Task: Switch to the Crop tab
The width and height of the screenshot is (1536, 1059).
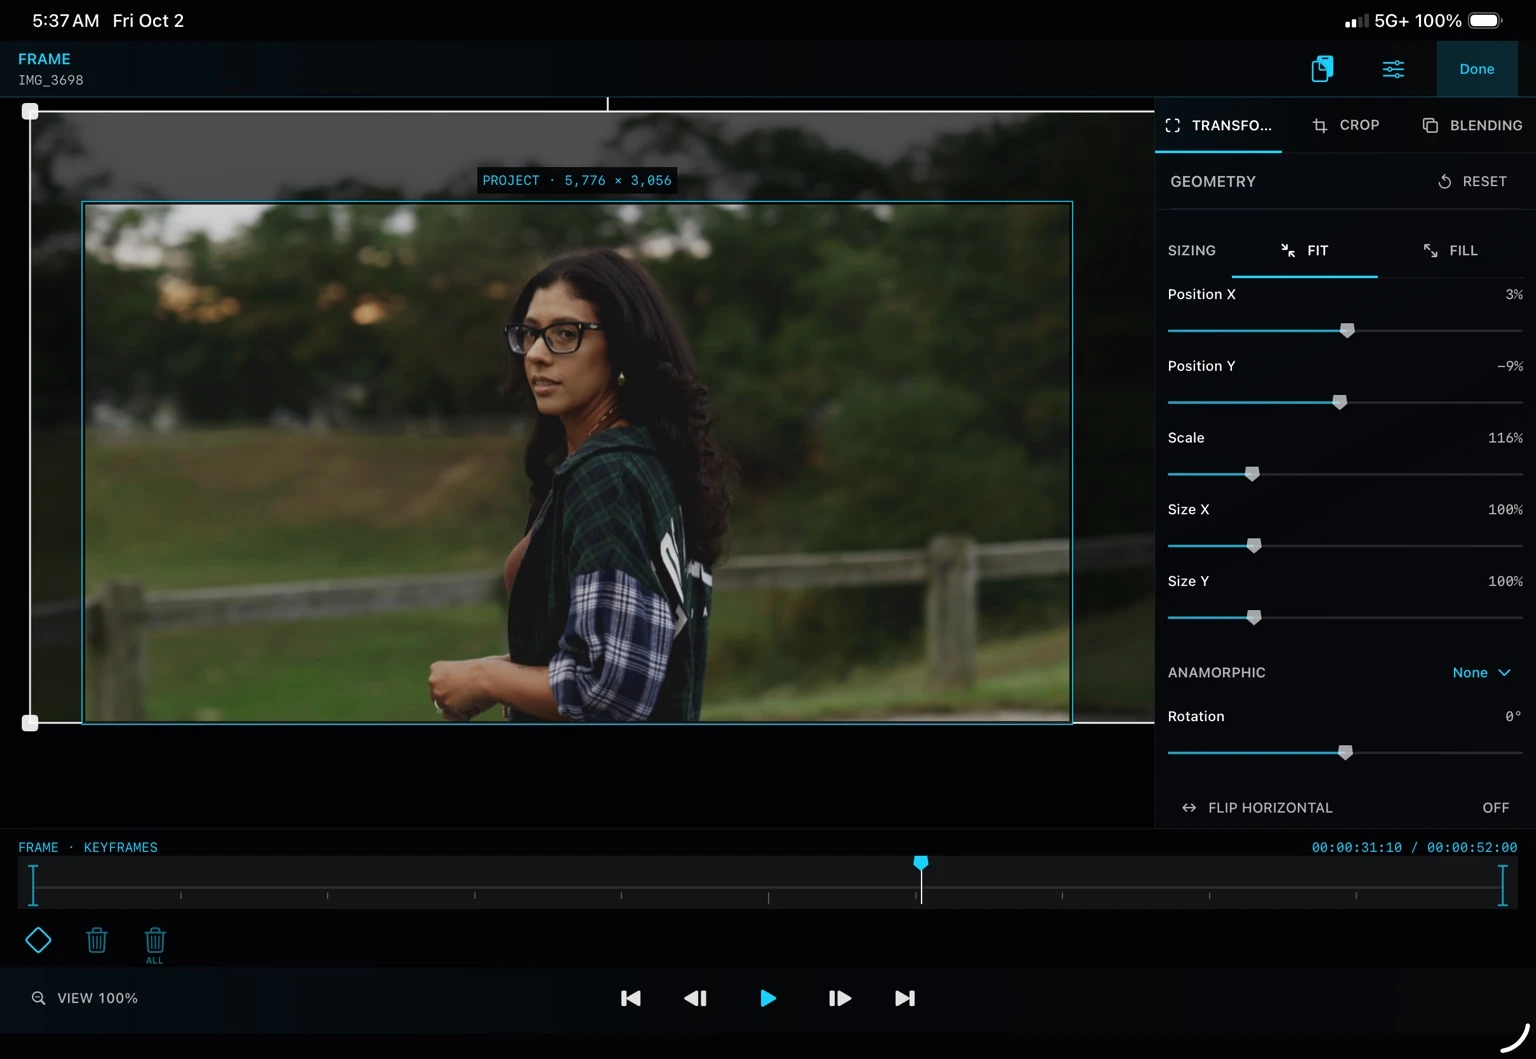Action: click(x=1346, y=125)
